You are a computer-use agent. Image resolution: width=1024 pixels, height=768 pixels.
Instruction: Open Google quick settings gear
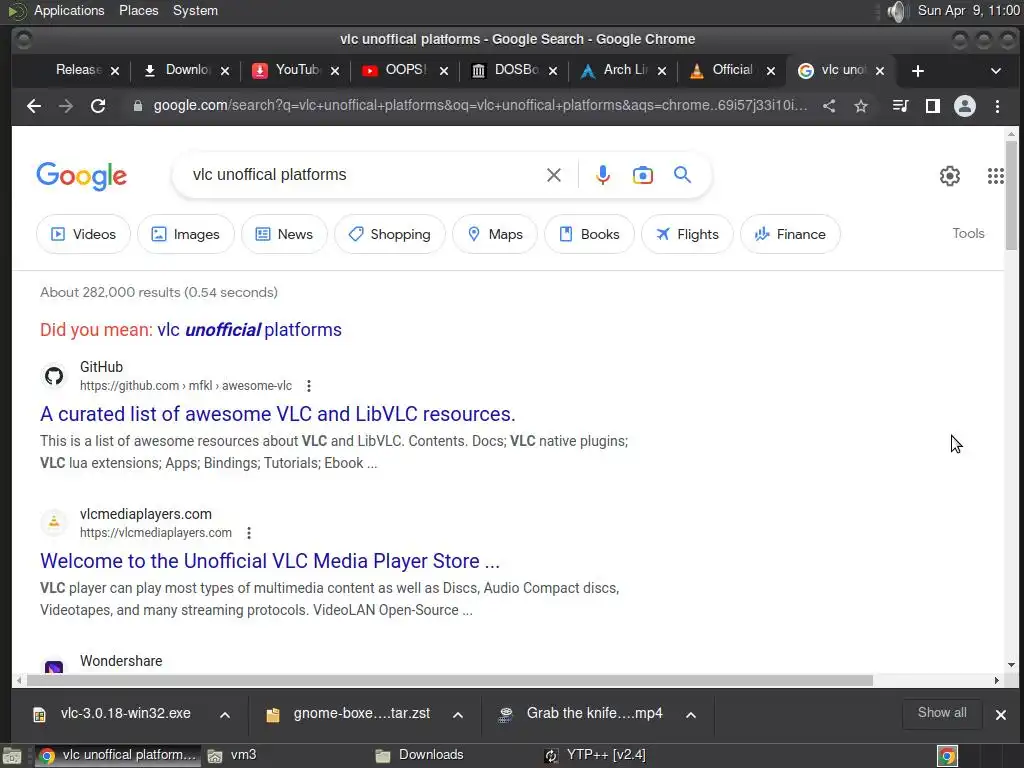[x=950, y=176]
